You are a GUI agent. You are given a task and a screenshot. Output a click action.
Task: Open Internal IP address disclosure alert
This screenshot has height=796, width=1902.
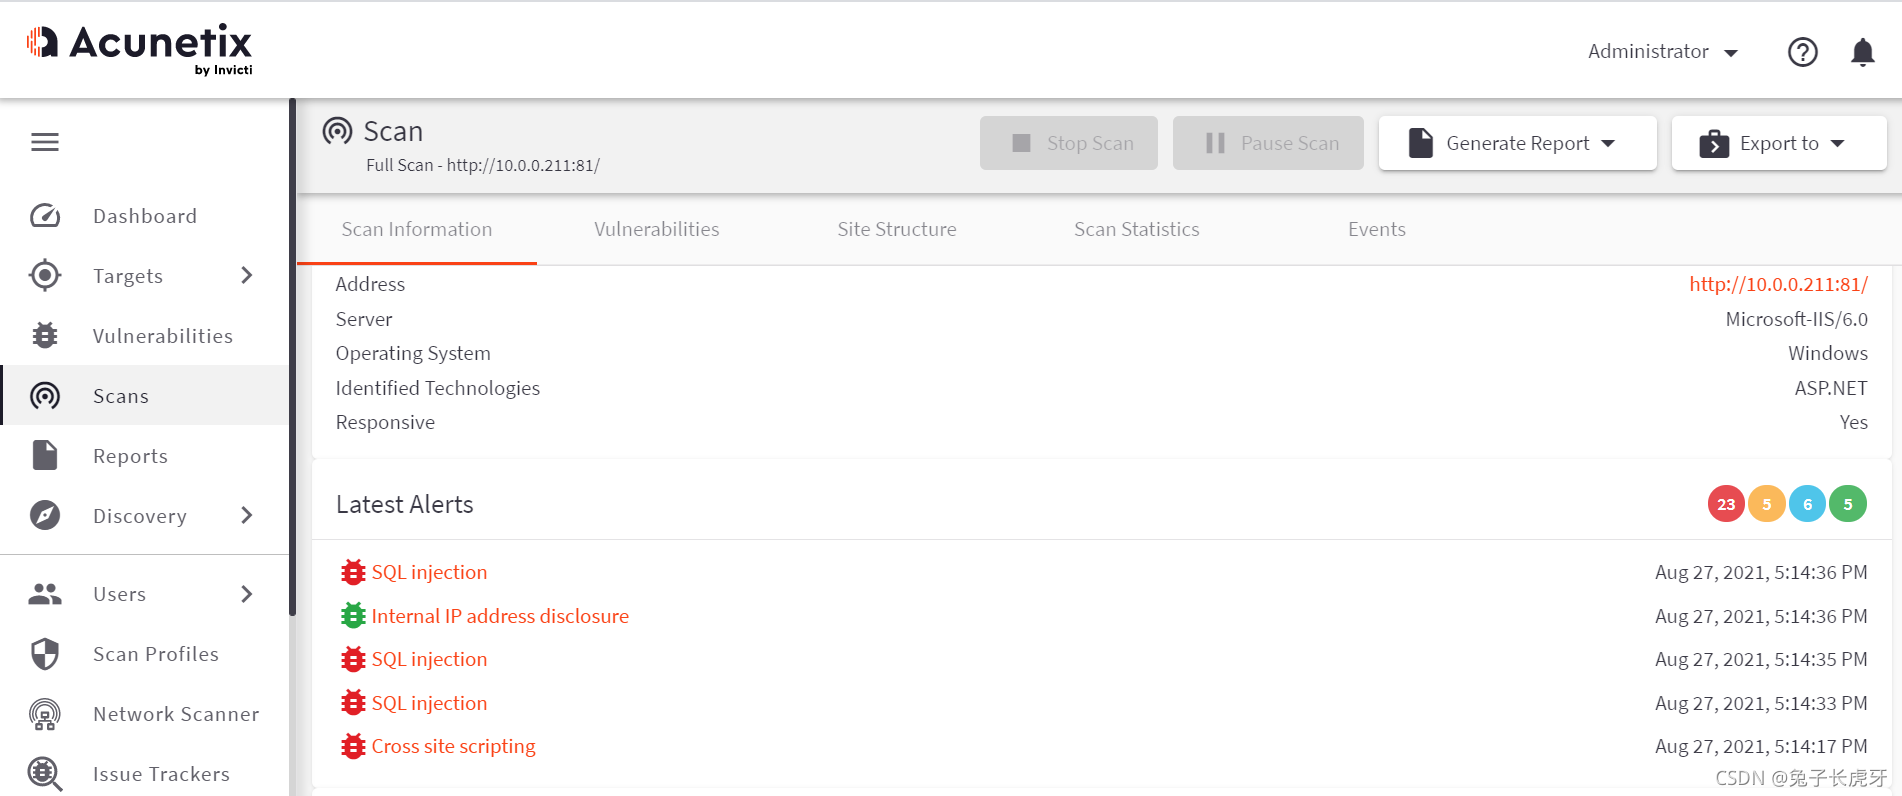pos(500,616)
